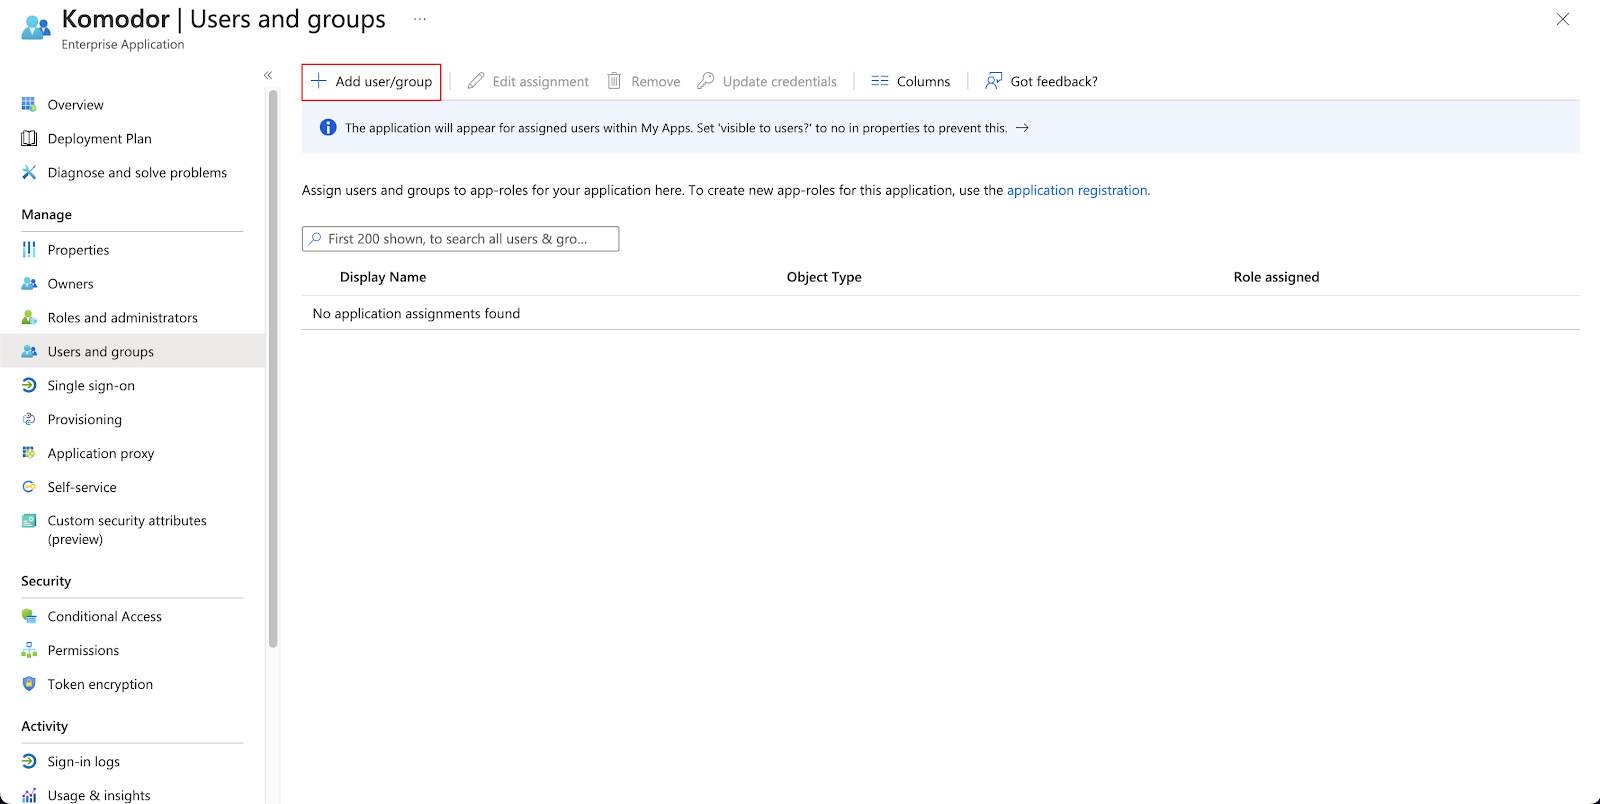Sort by the Display Name column header
Screen dimensions: 1600x804
[x=383, y=277]
